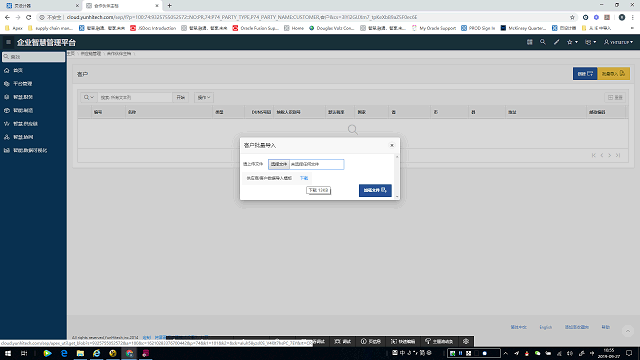Click the reset button at report top right
The height and width of the screenshot is (360, 640).
click(x=615, y=98)
